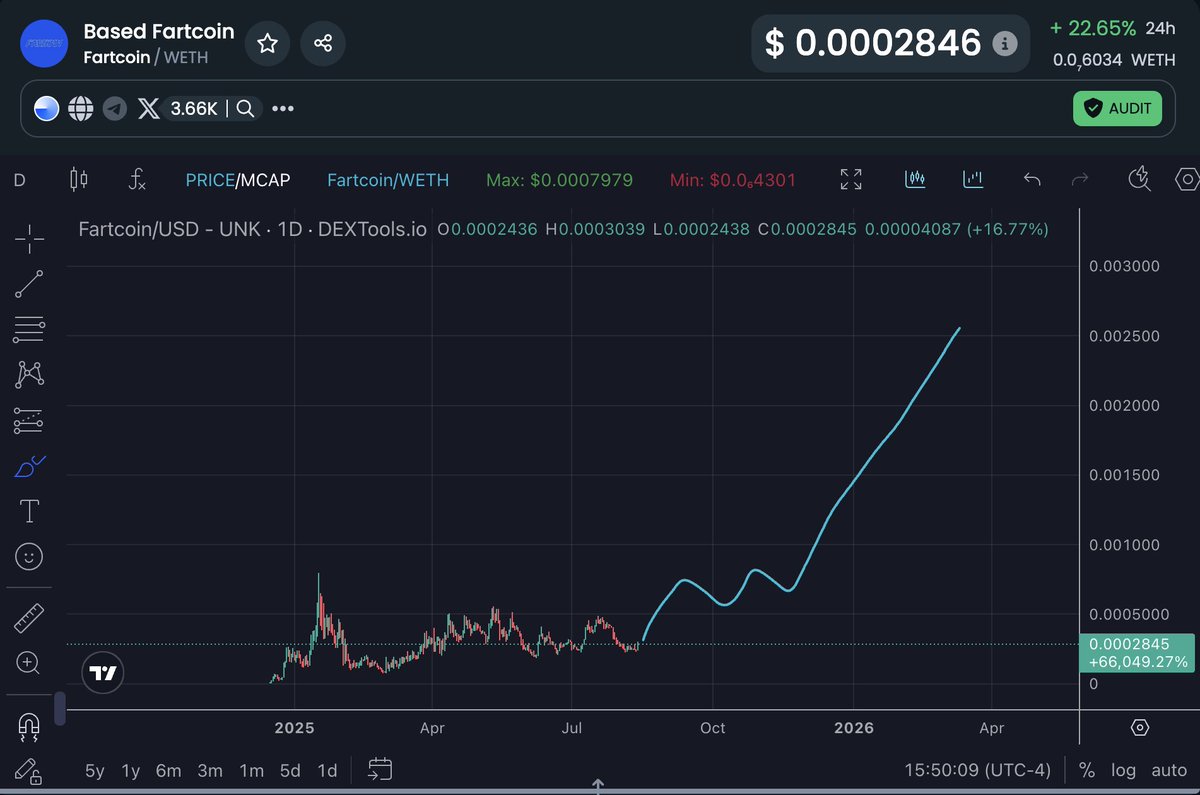Open more links via the ellipsis menu
This screenshot has width=1200, height=795.
tap(282, 108)
